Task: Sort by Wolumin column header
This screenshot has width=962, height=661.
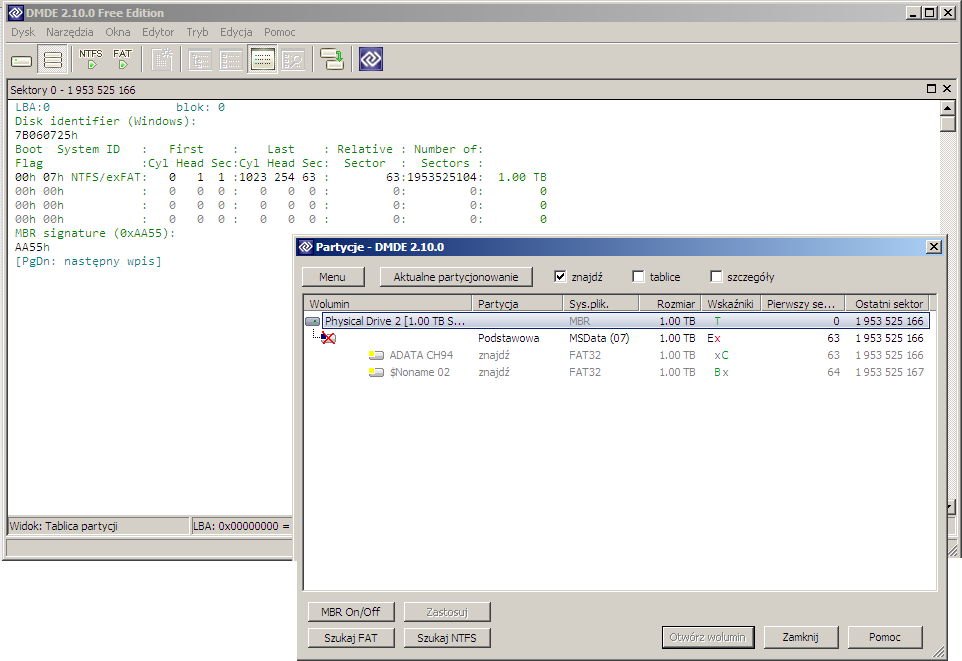Action: click(x=388, y=303)
